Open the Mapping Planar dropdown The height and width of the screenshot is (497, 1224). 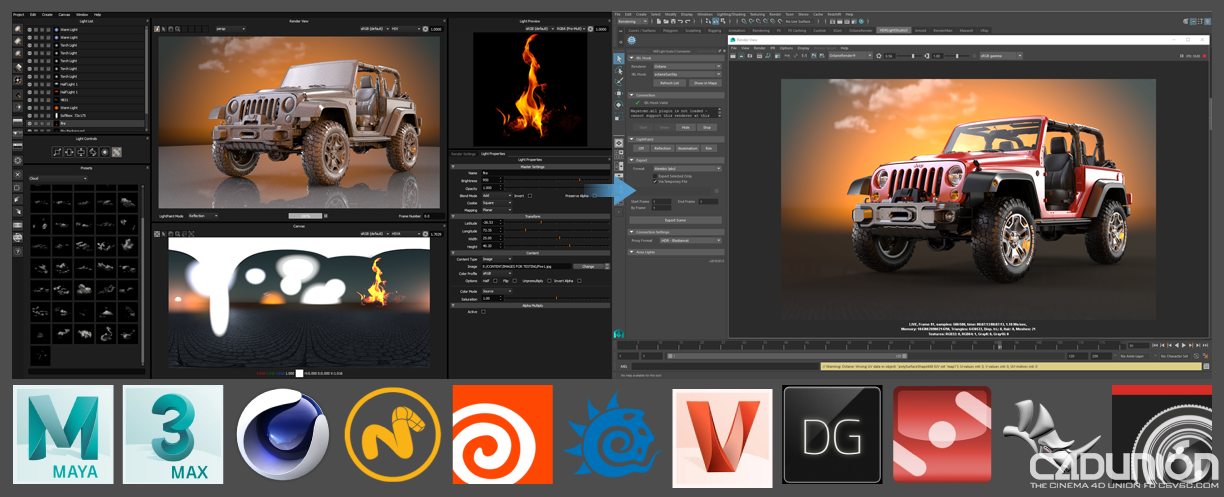[x=496, y=209]
